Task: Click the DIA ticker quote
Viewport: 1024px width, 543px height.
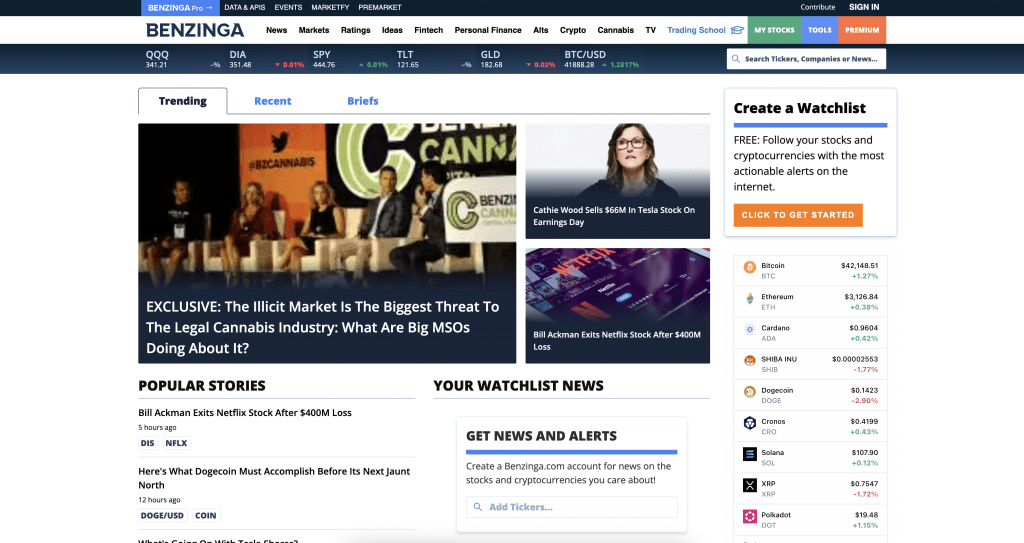Action: point(266,59)
